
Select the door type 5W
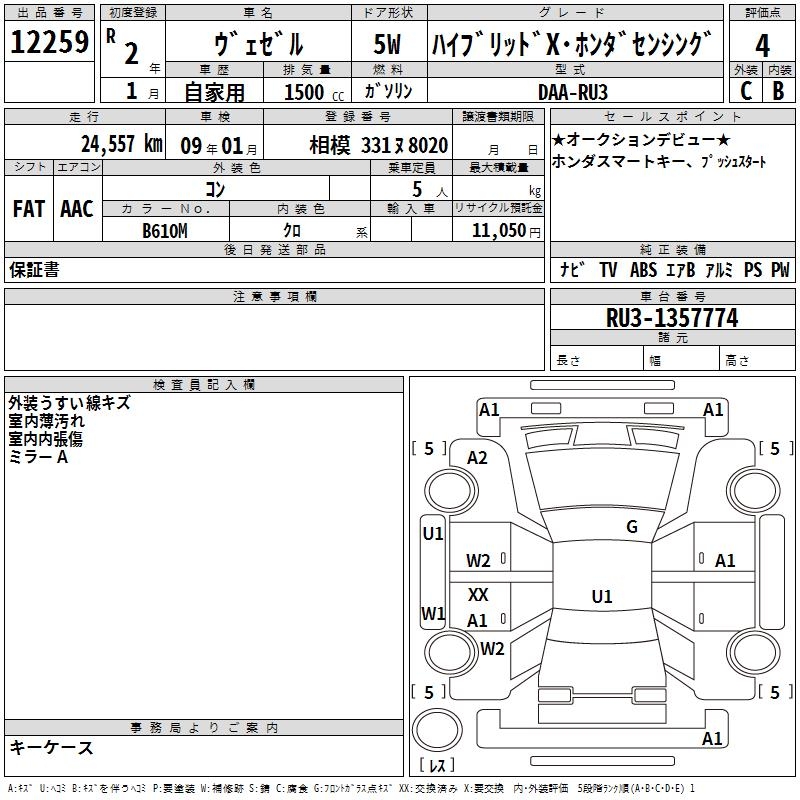387,44
